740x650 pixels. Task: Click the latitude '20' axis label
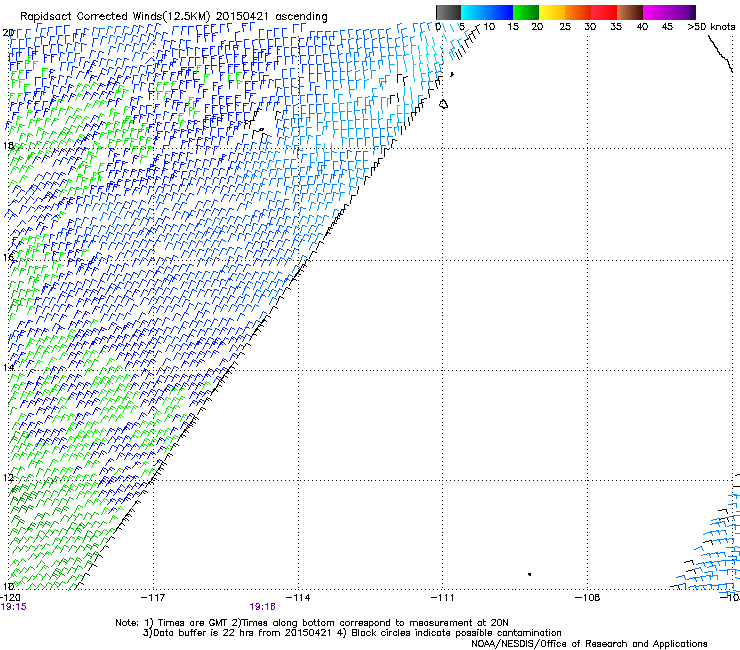8,33
